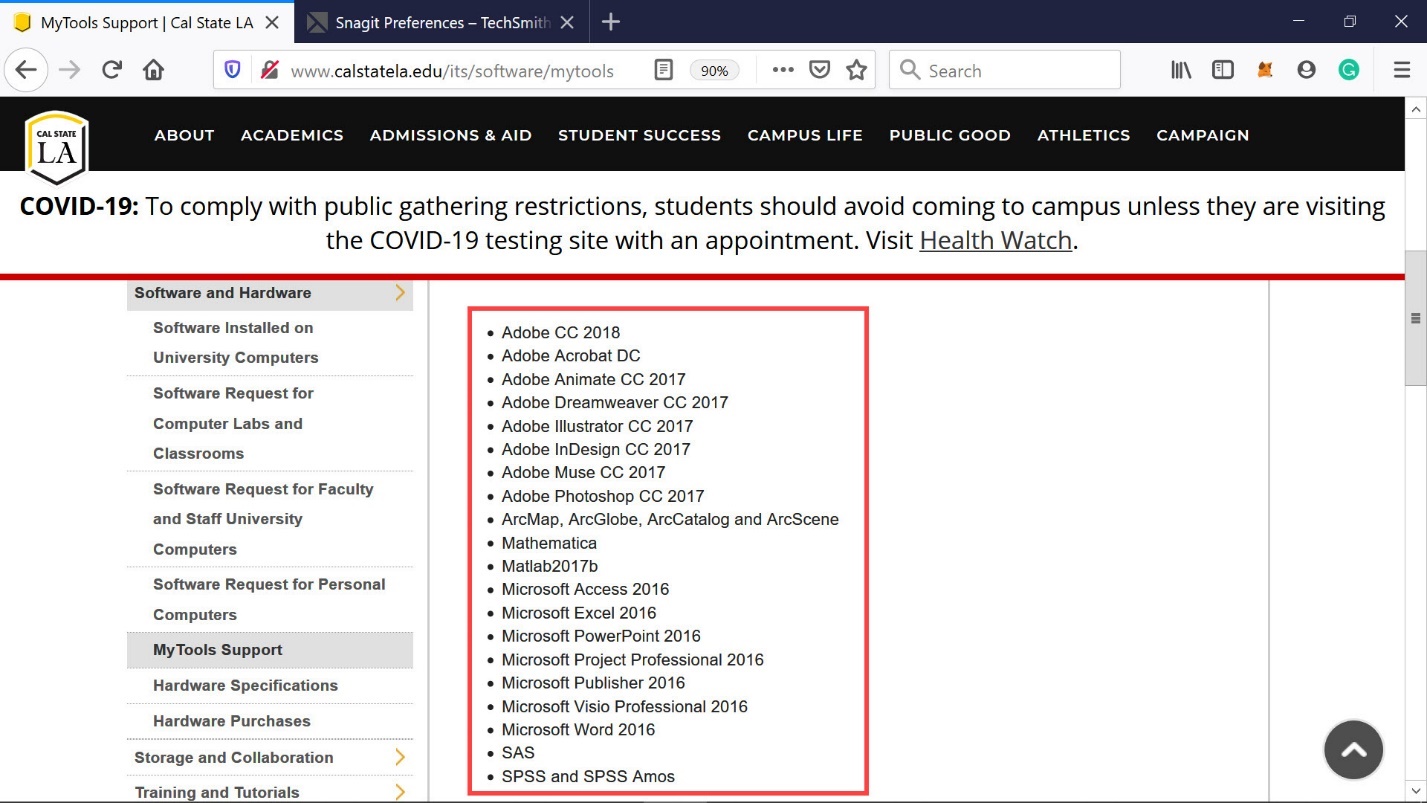Image resolution: width=1427 pixels, height=803 pixels.
Task: Expand the Software and Hardware section
Action: click(400, 293)
